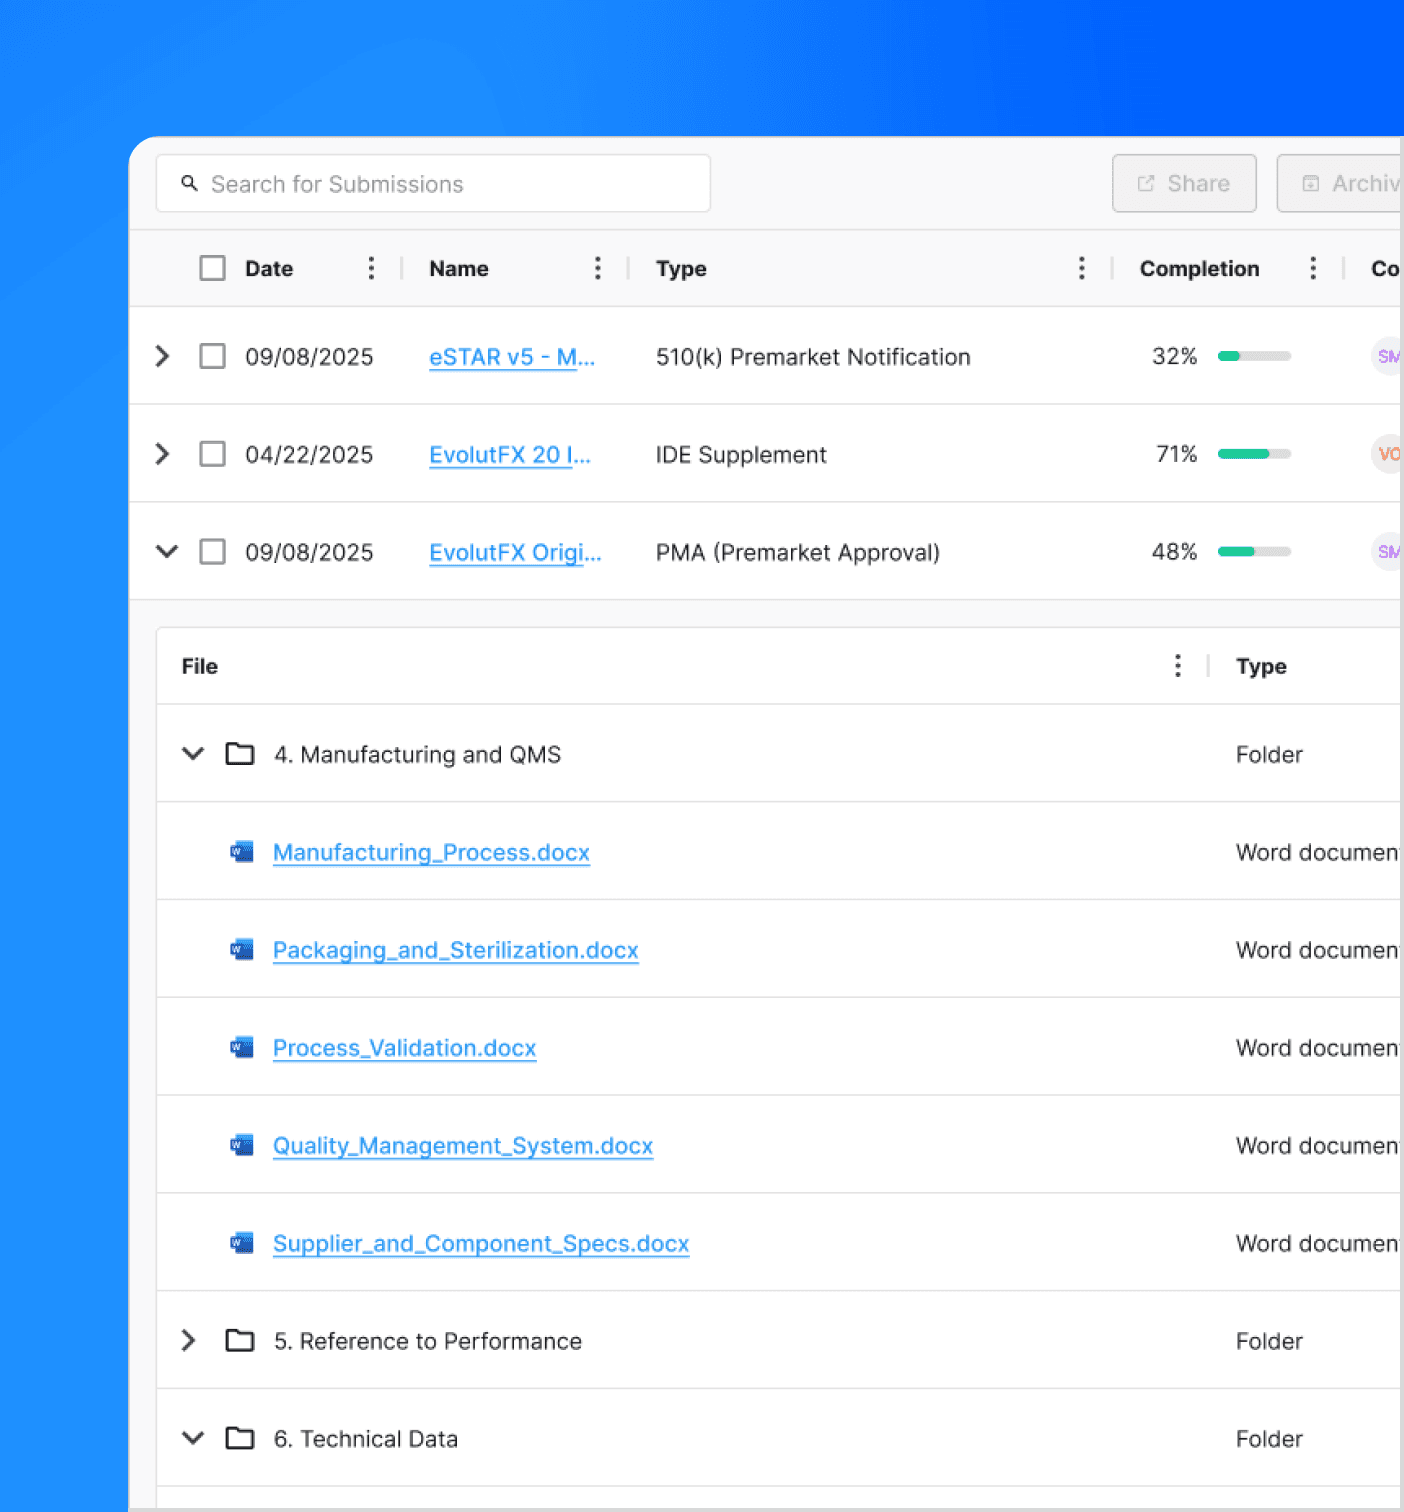Click the Archive button
Image resolution: width=1404 pixels, height=1512 pixels.
(x=1341, y=183)
